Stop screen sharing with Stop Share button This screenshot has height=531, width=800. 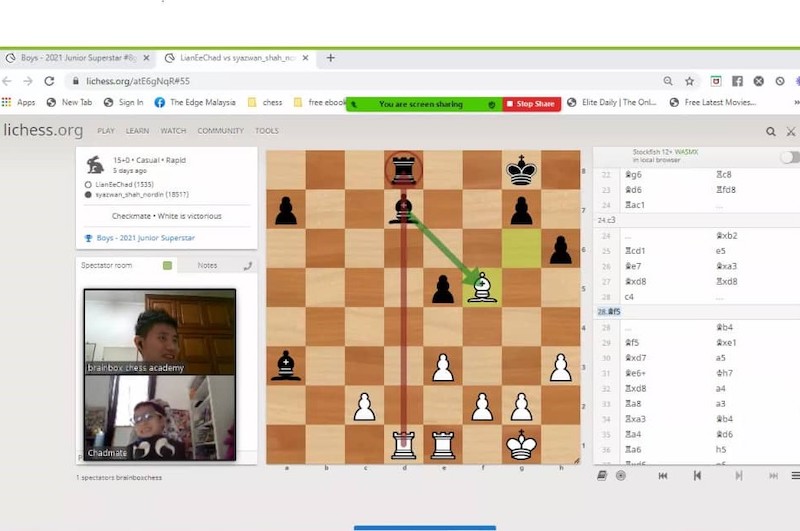[531, 104]
